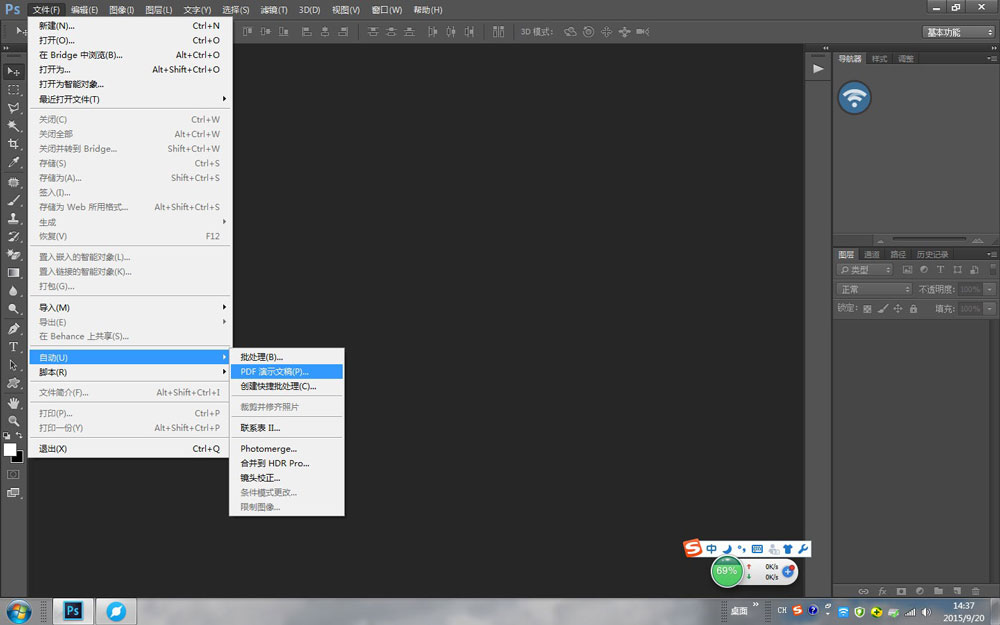Click the volume speaker icon in the system tray

tap(926, 612)
